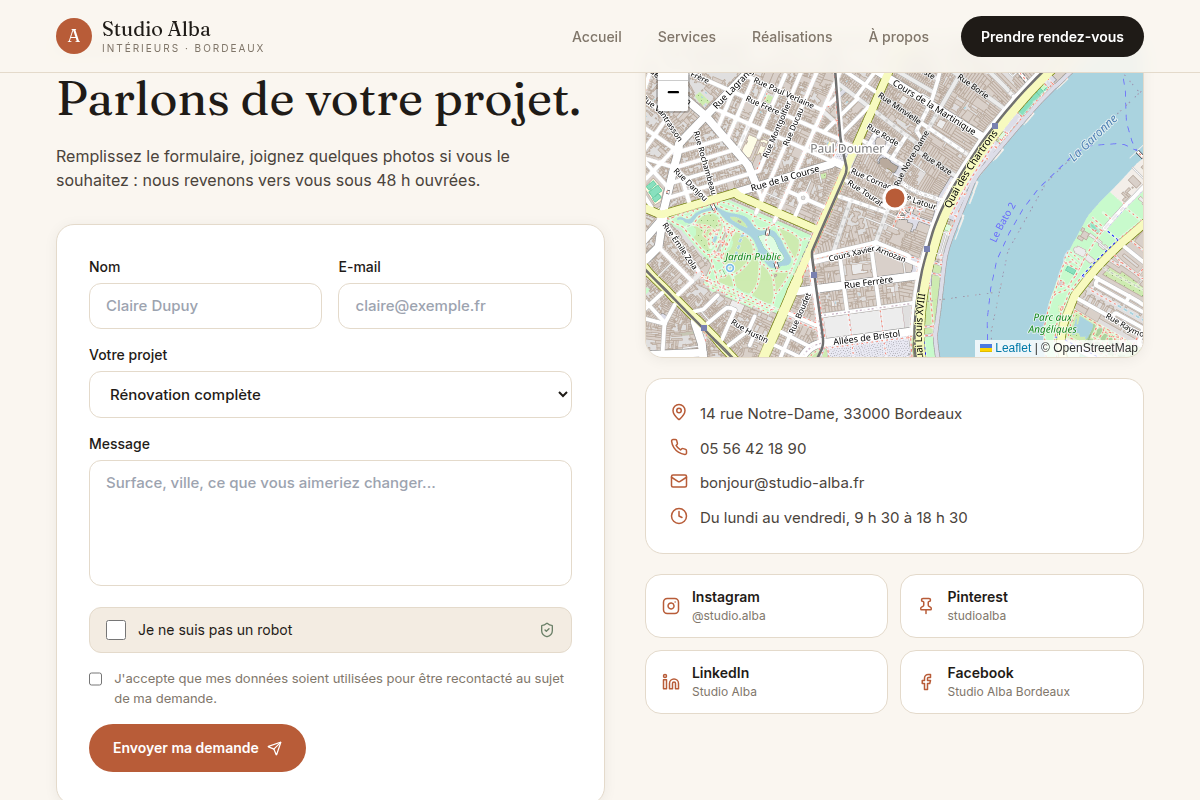Viewport: 1200px width, 800px height.
Task: Zoom out the map with minus button
Action: (673, 92)
